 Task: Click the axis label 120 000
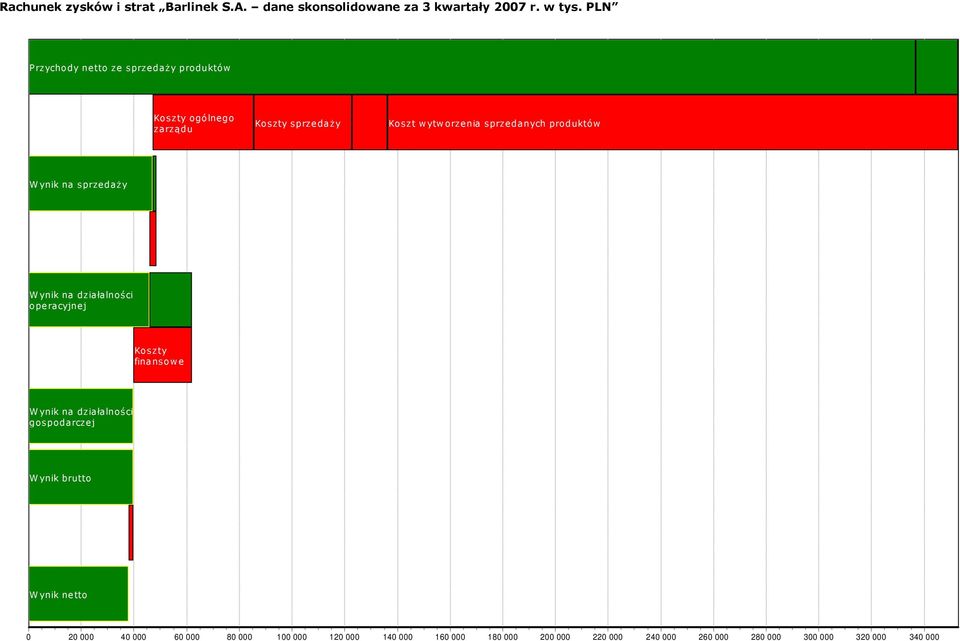coord(345,637)
